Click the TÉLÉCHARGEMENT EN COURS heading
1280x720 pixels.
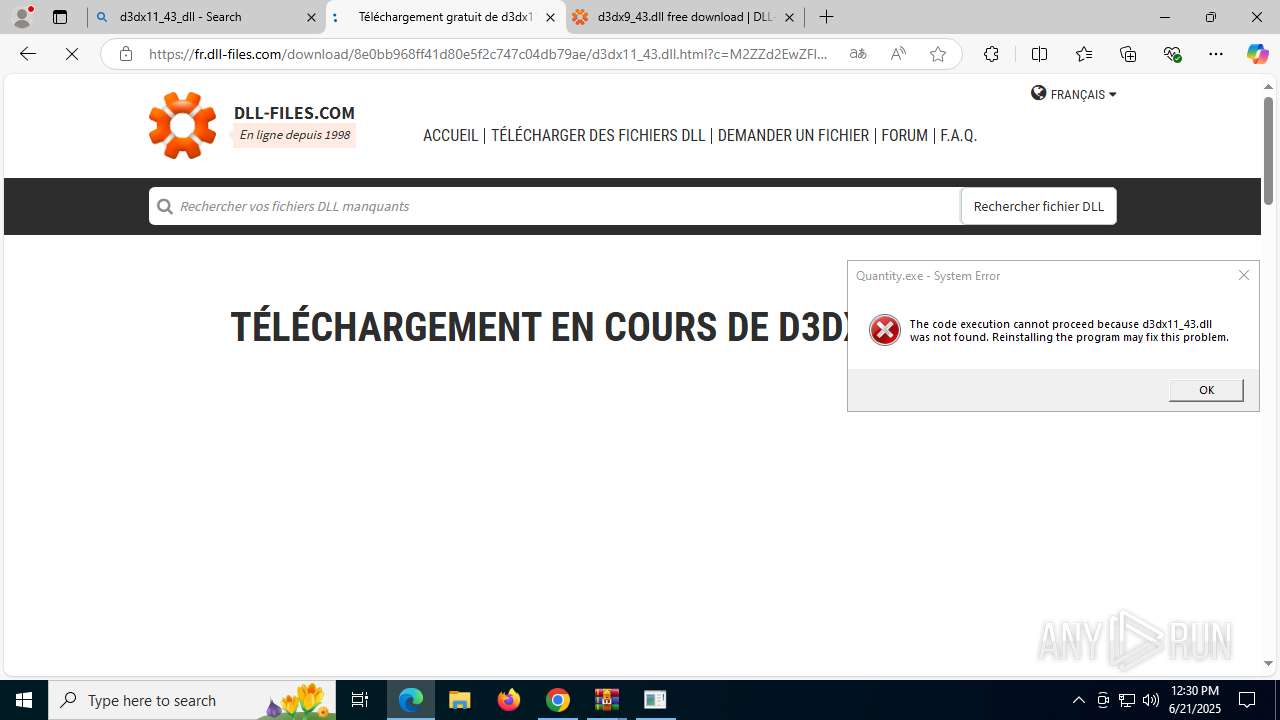[x=538, y=328]
